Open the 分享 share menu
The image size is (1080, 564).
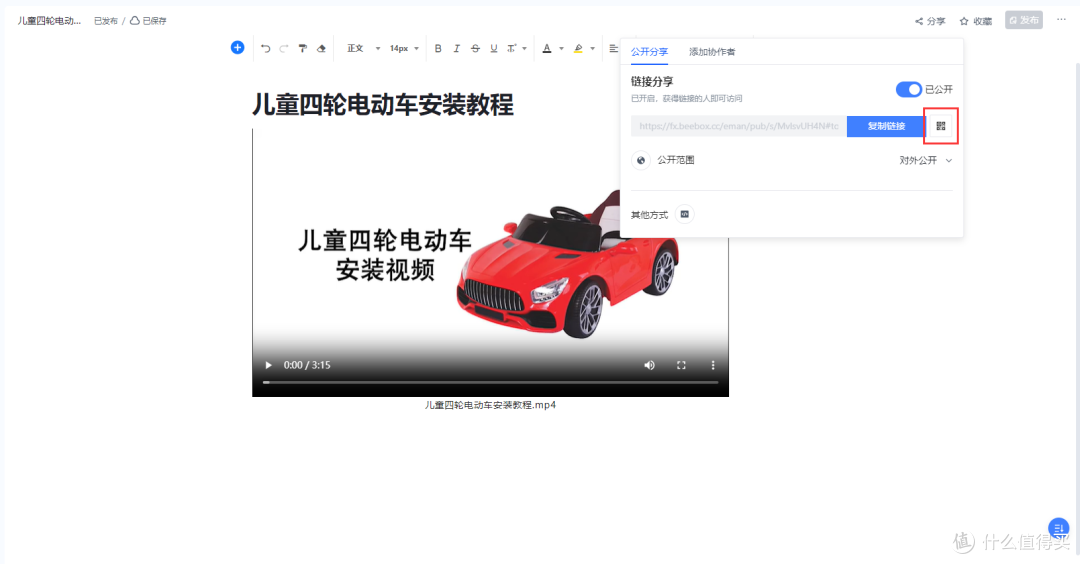click(930, 21)
